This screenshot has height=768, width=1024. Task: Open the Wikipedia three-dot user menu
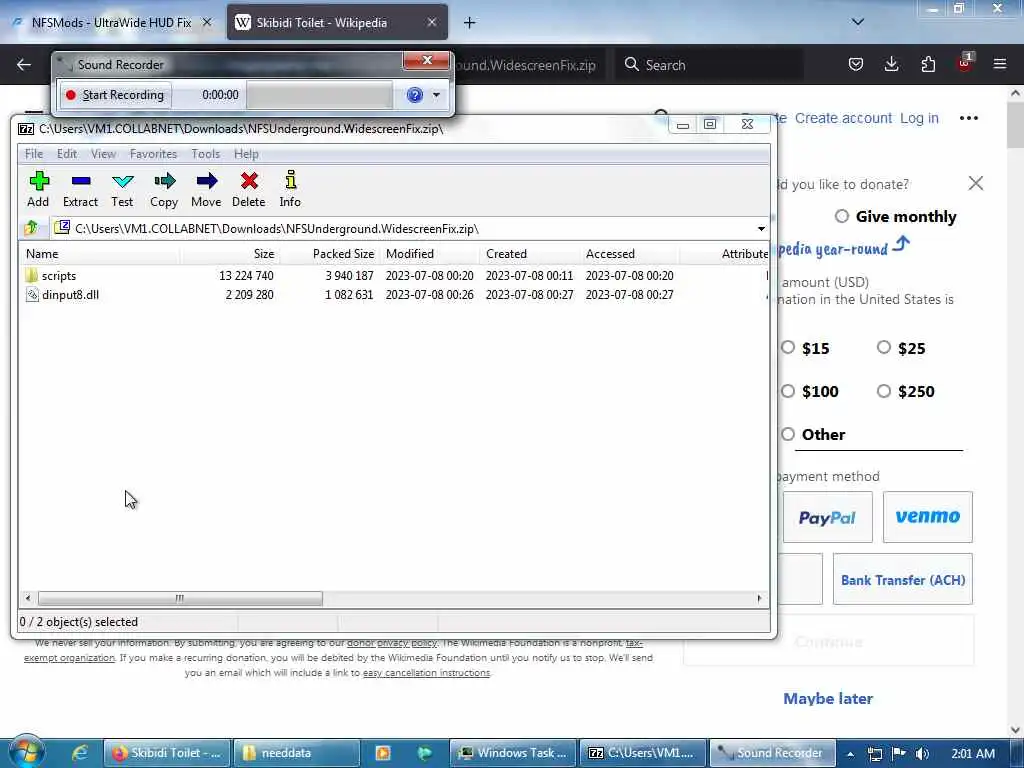point(968,118)
